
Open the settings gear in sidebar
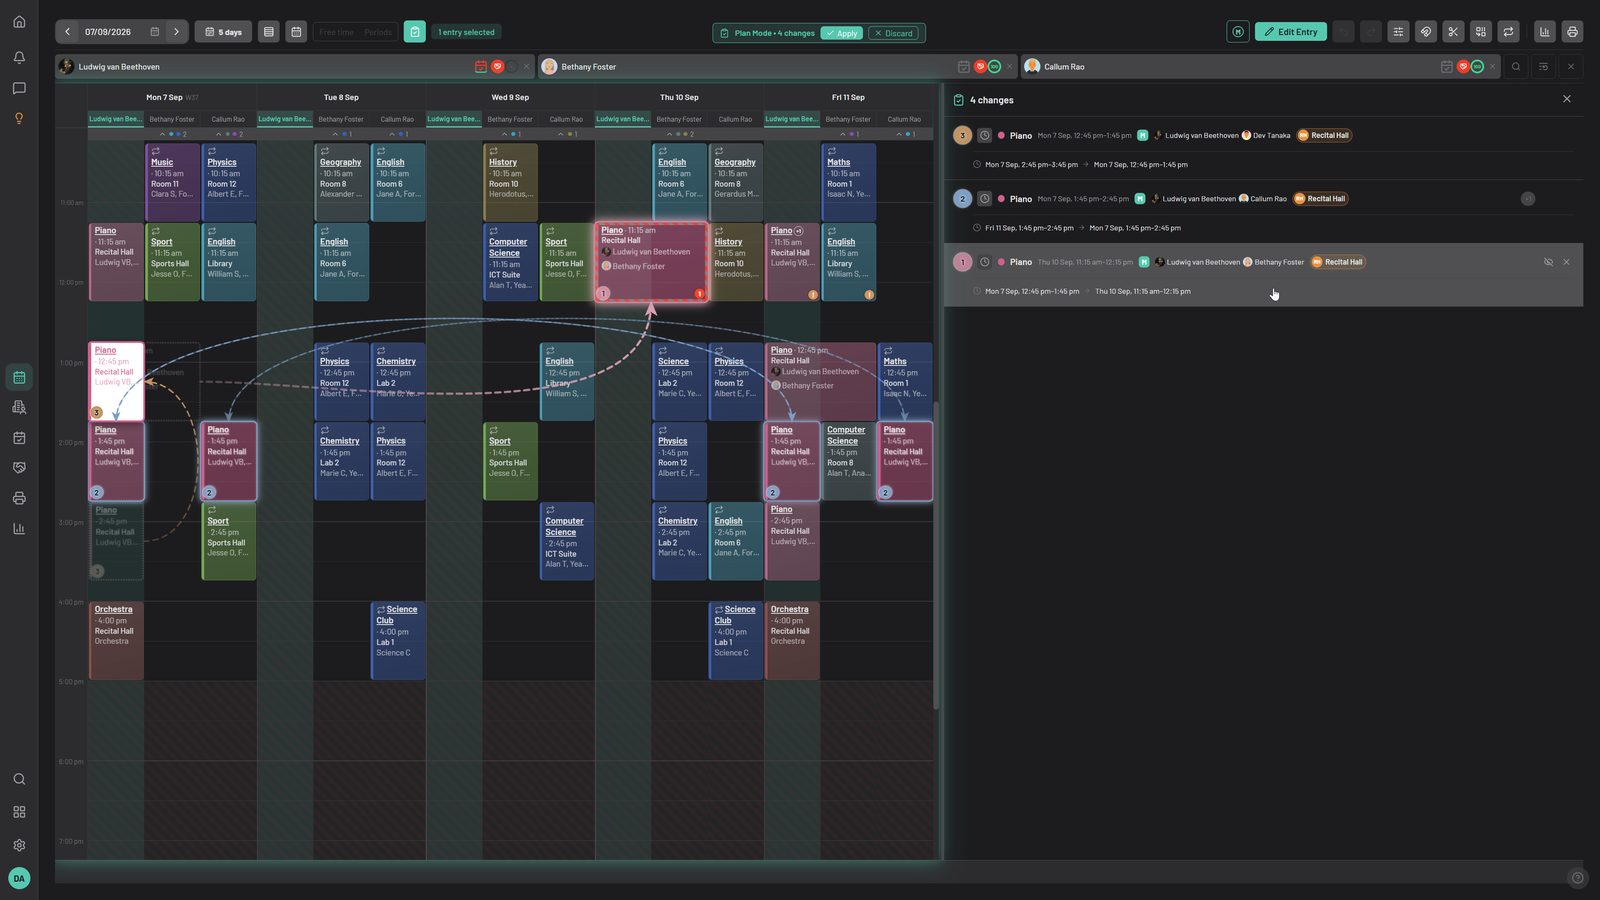click(x=19, y=845)
